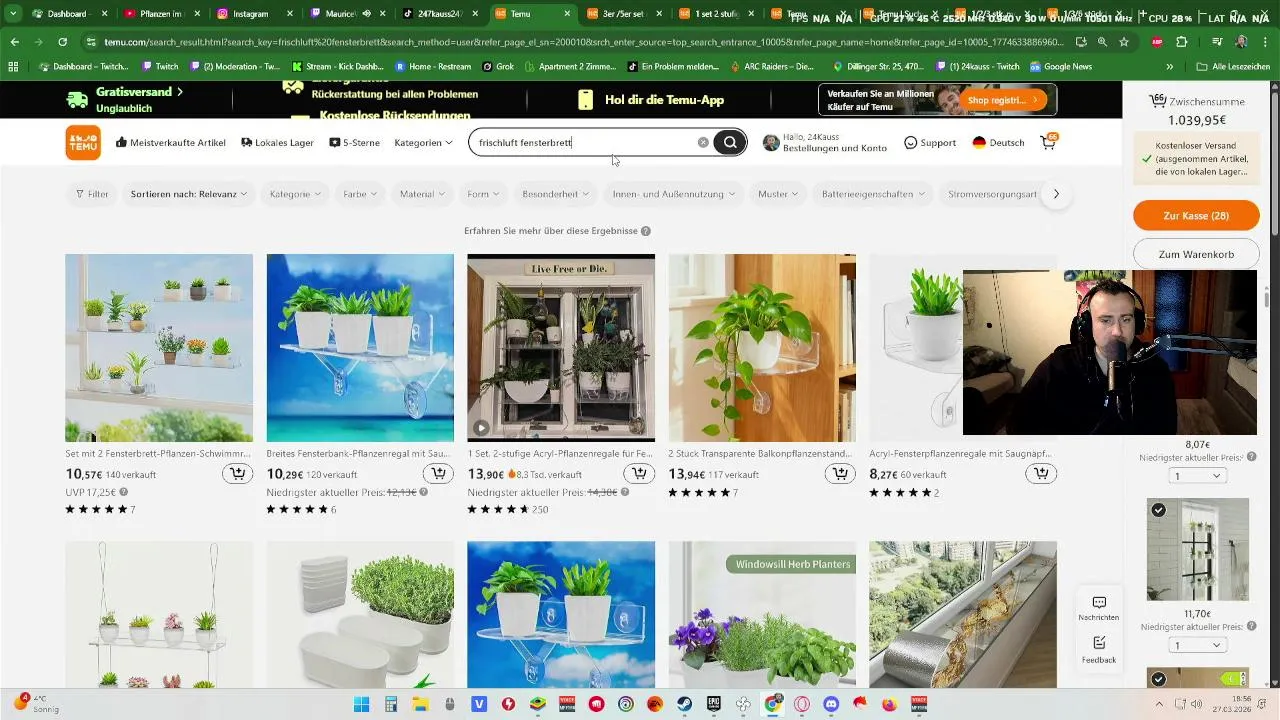Open Meistverkaufte Artikel

point(171,142)
